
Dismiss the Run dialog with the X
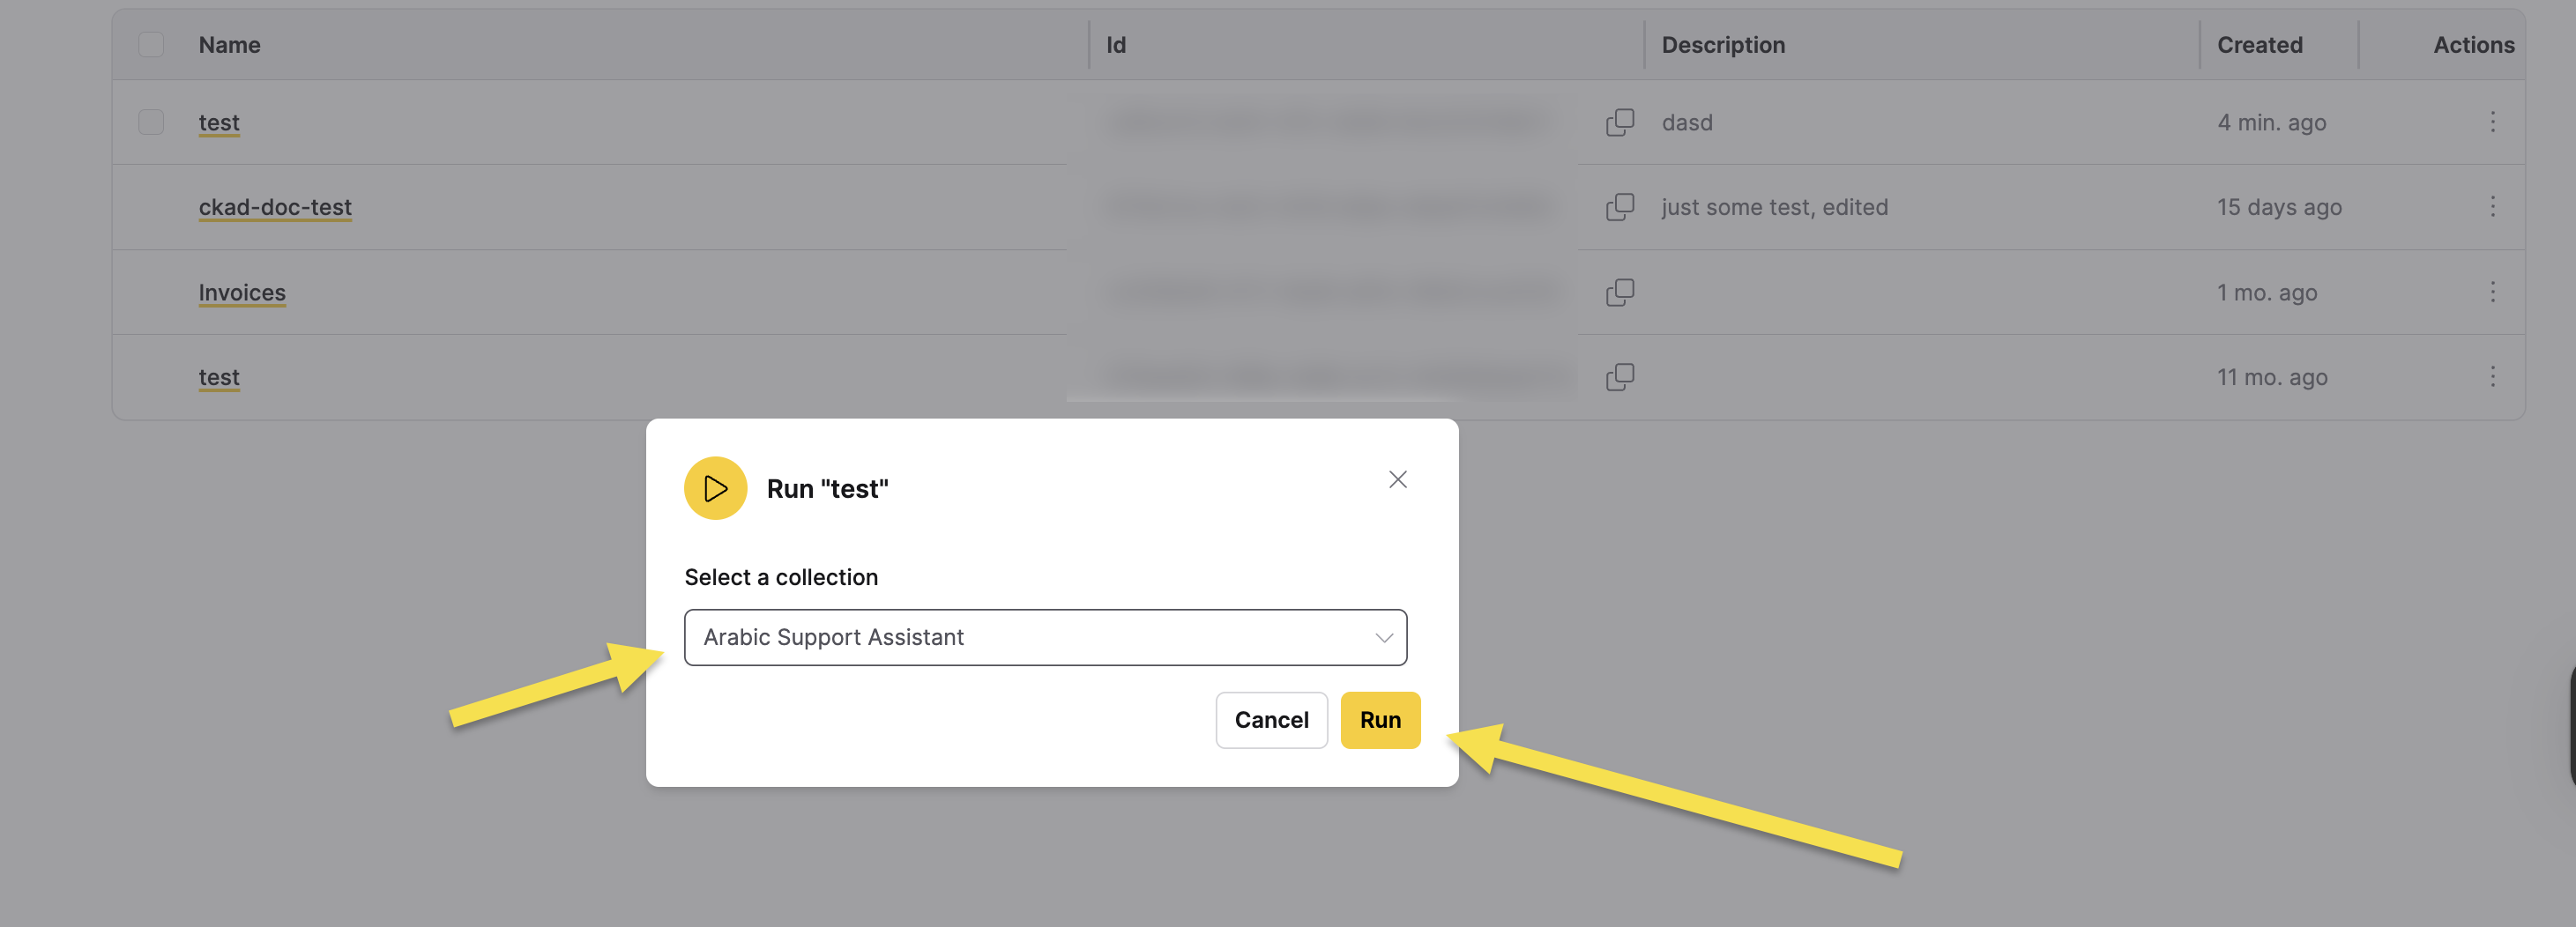1397,479
